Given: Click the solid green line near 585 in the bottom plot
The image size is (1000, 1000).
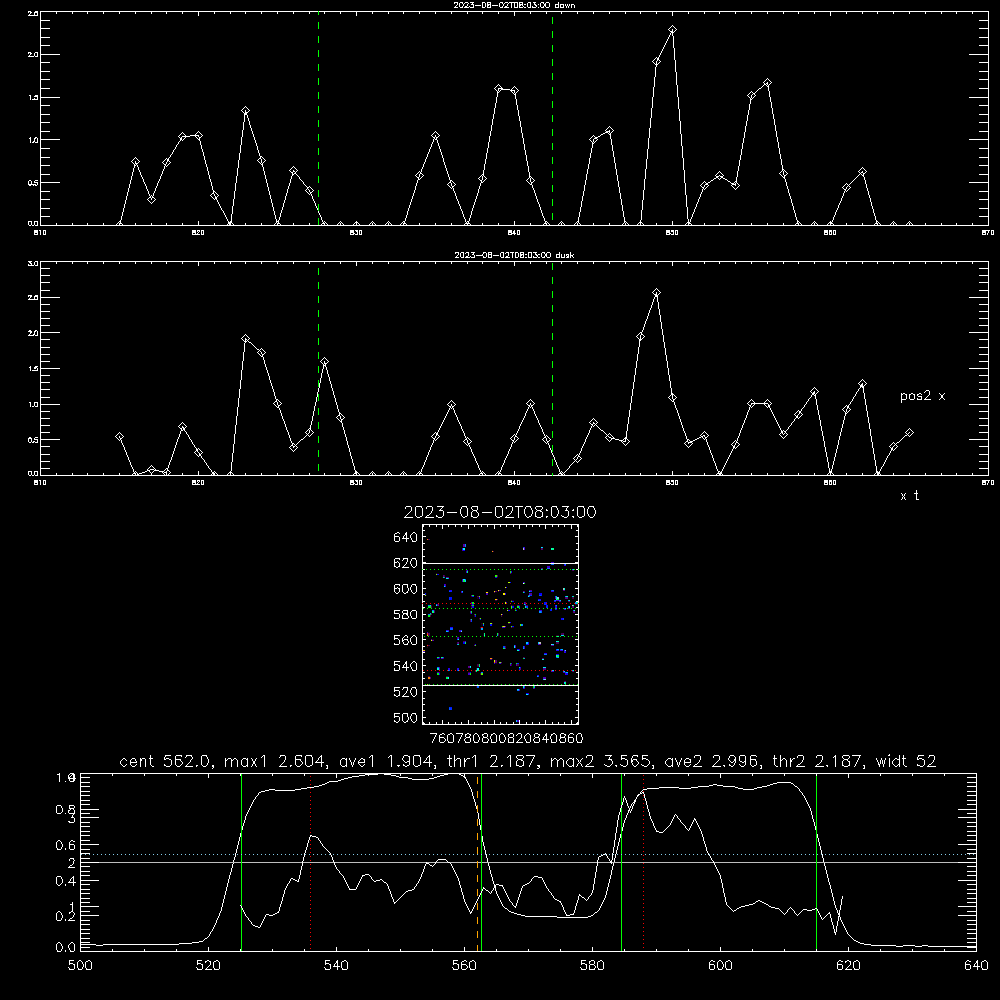Looking at the screenshot, I should click(x=621, y=862).
